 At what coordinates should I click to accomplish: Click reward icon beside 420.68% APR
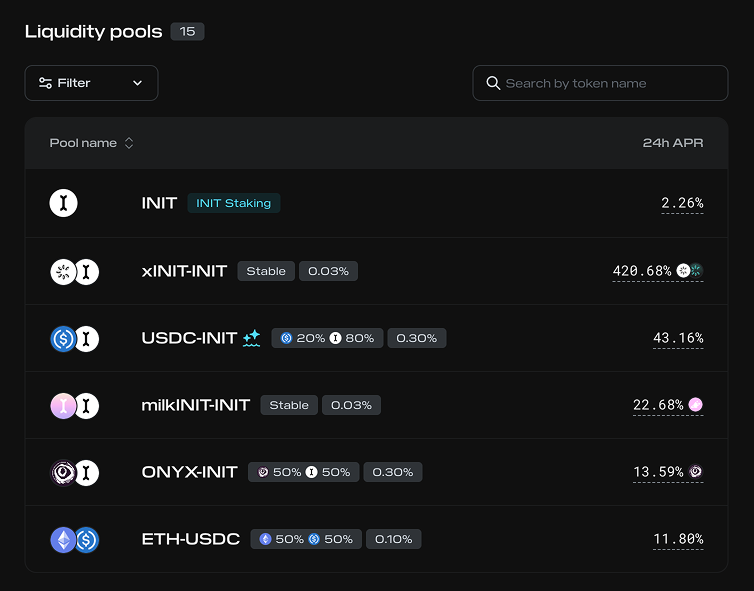tap(690, 271)
